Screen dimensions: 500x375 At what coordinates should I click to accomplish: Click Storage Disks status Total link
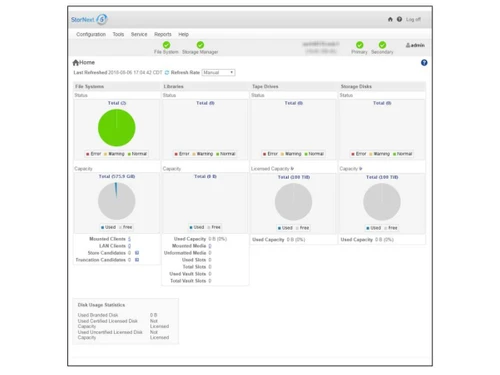pyautogui.click(x=382, y=103)
